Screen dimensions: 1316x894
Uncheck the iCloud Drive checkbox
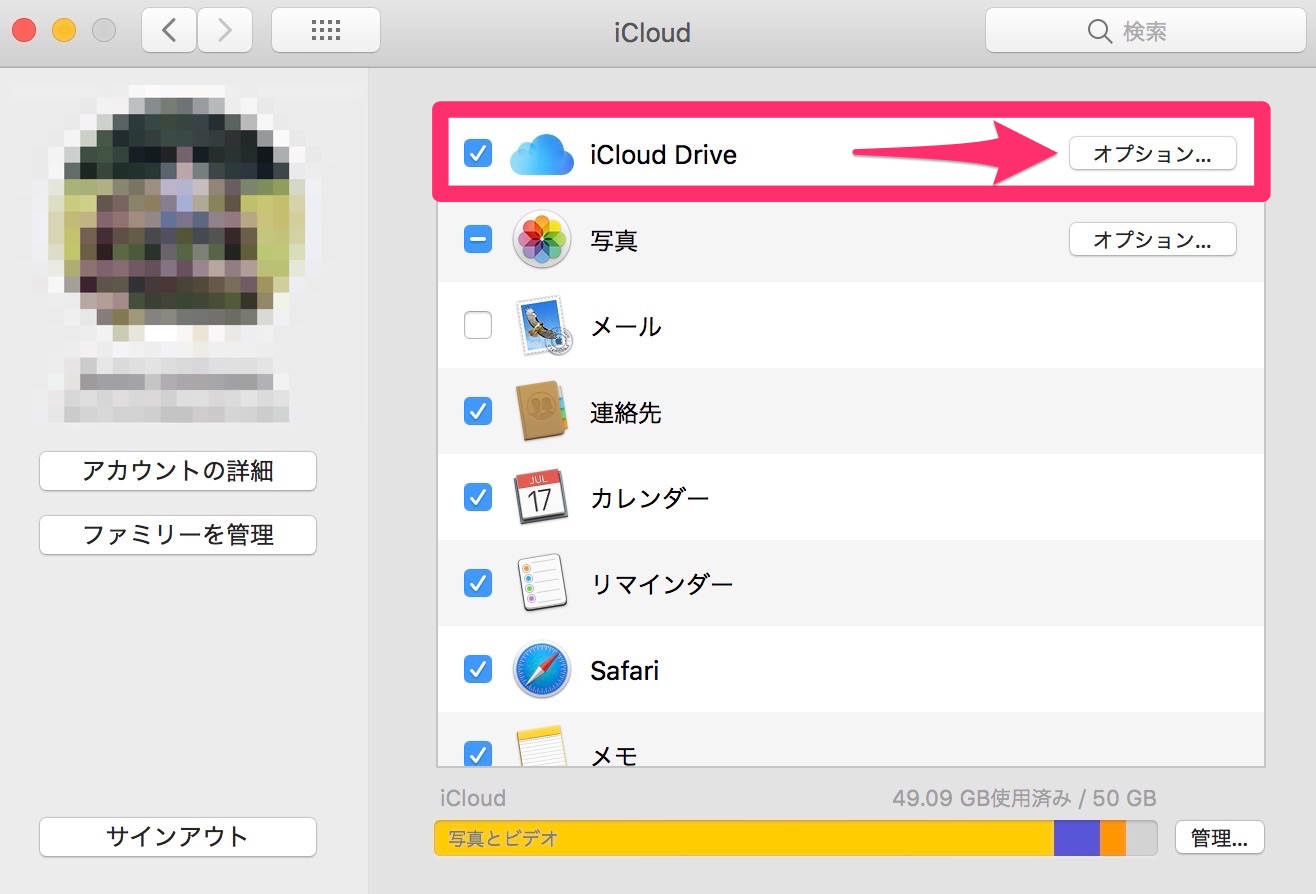[x=478, y=154]
